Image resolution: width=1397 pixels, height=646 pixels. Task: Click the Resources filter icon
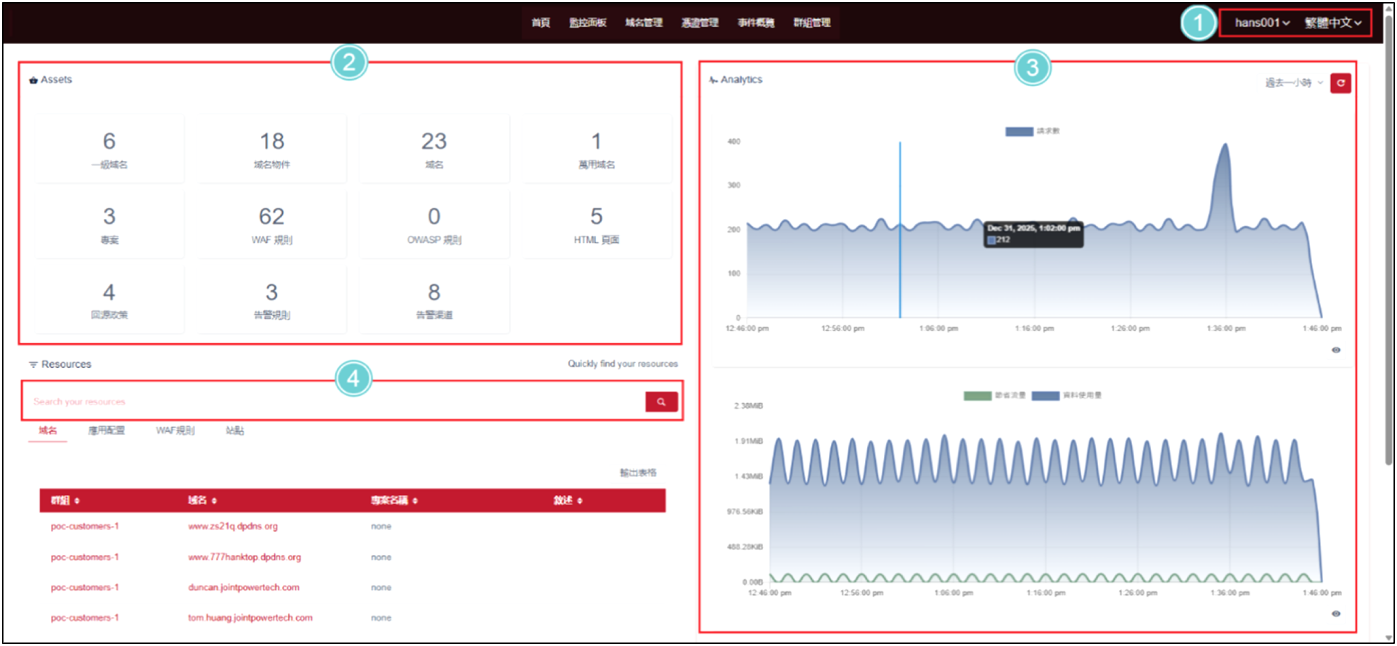[x=33, y=365]
